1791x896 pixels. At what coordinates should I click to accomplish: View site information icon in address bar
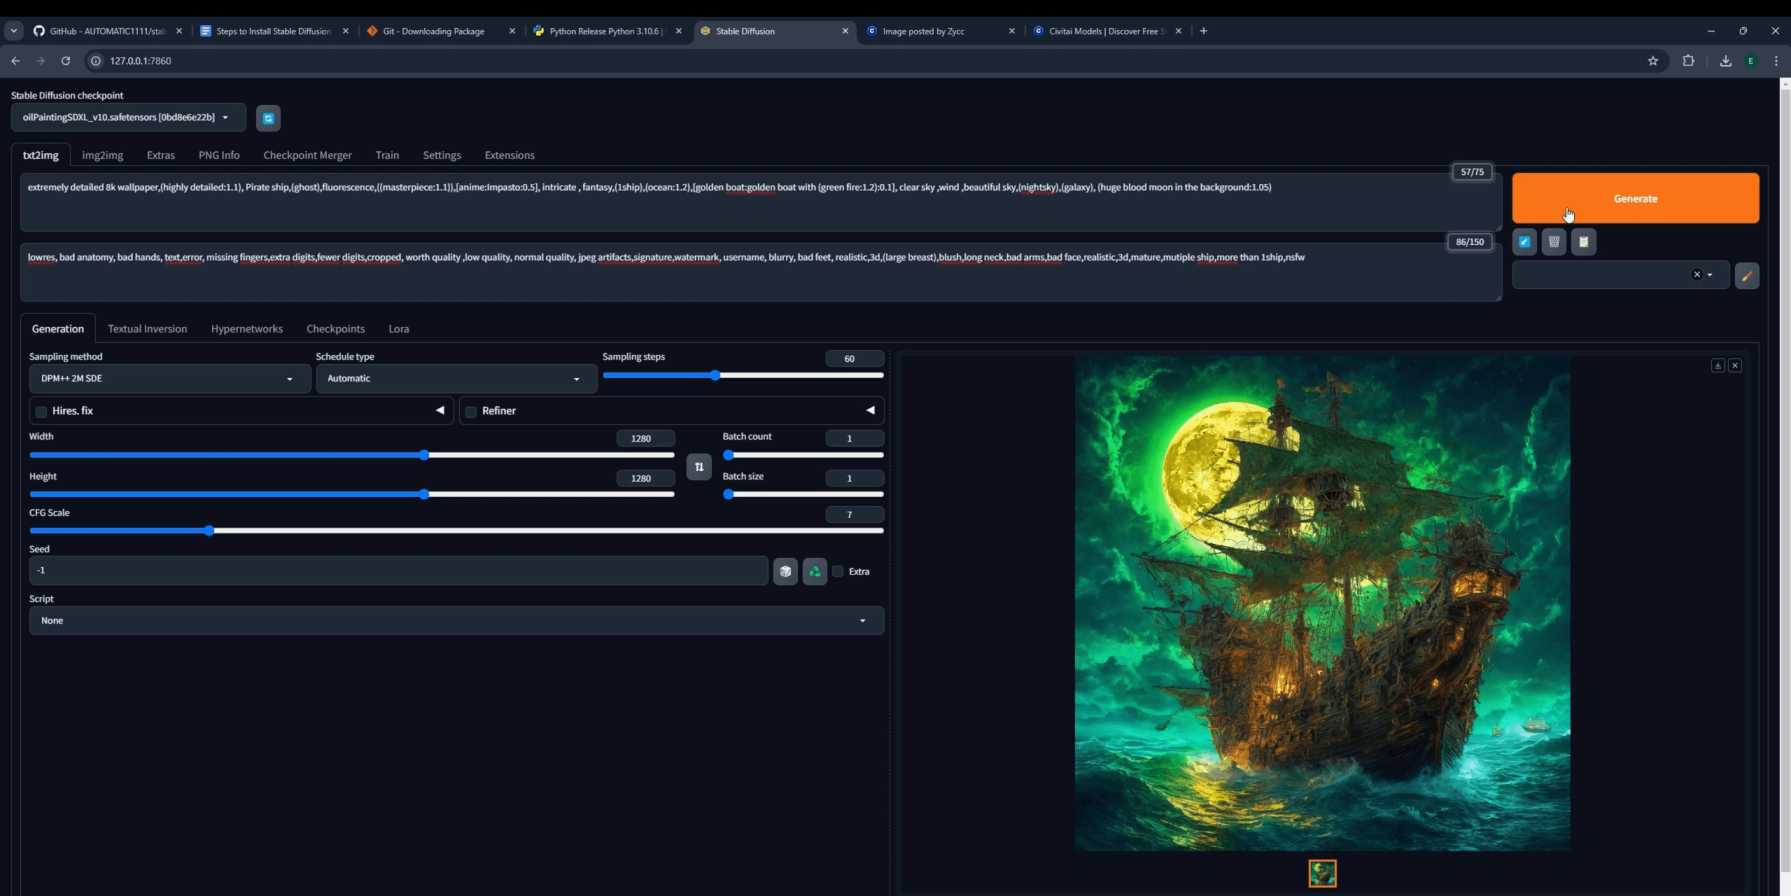coord(96,61)
